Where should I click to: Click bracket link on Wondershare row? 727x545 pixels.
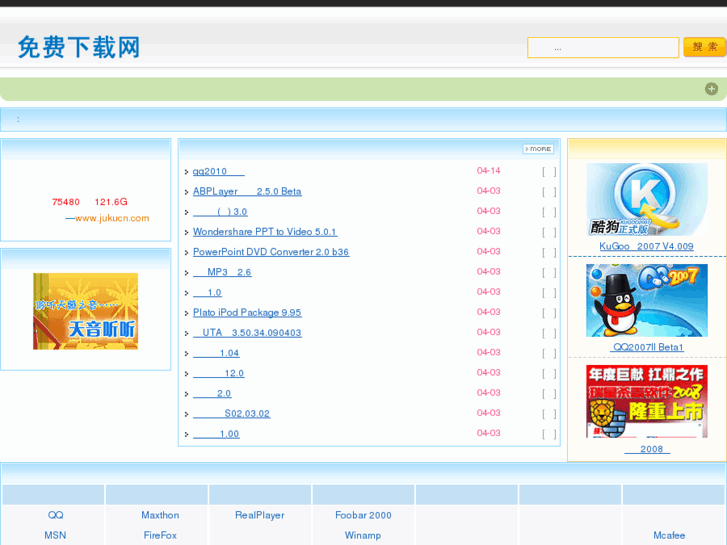pyautogui.click(x=549, y=232)
